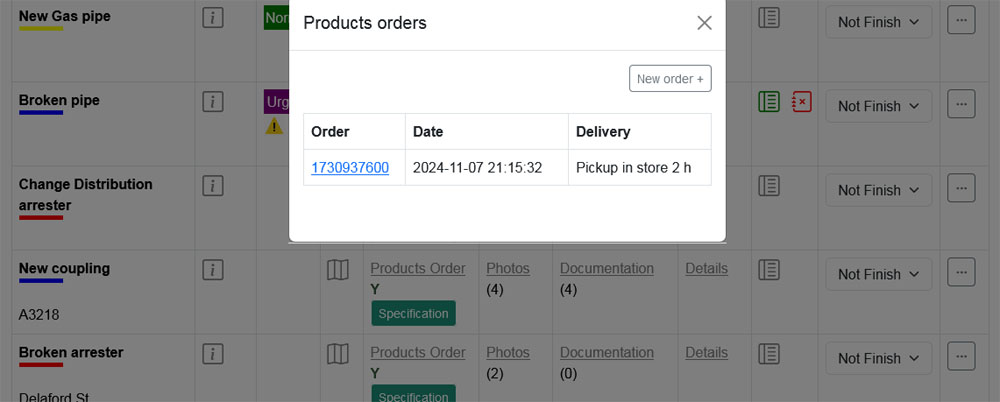Open Details link in Broken arrester row
Viewport: 1000px width, 402px height.
pos(707,352)
